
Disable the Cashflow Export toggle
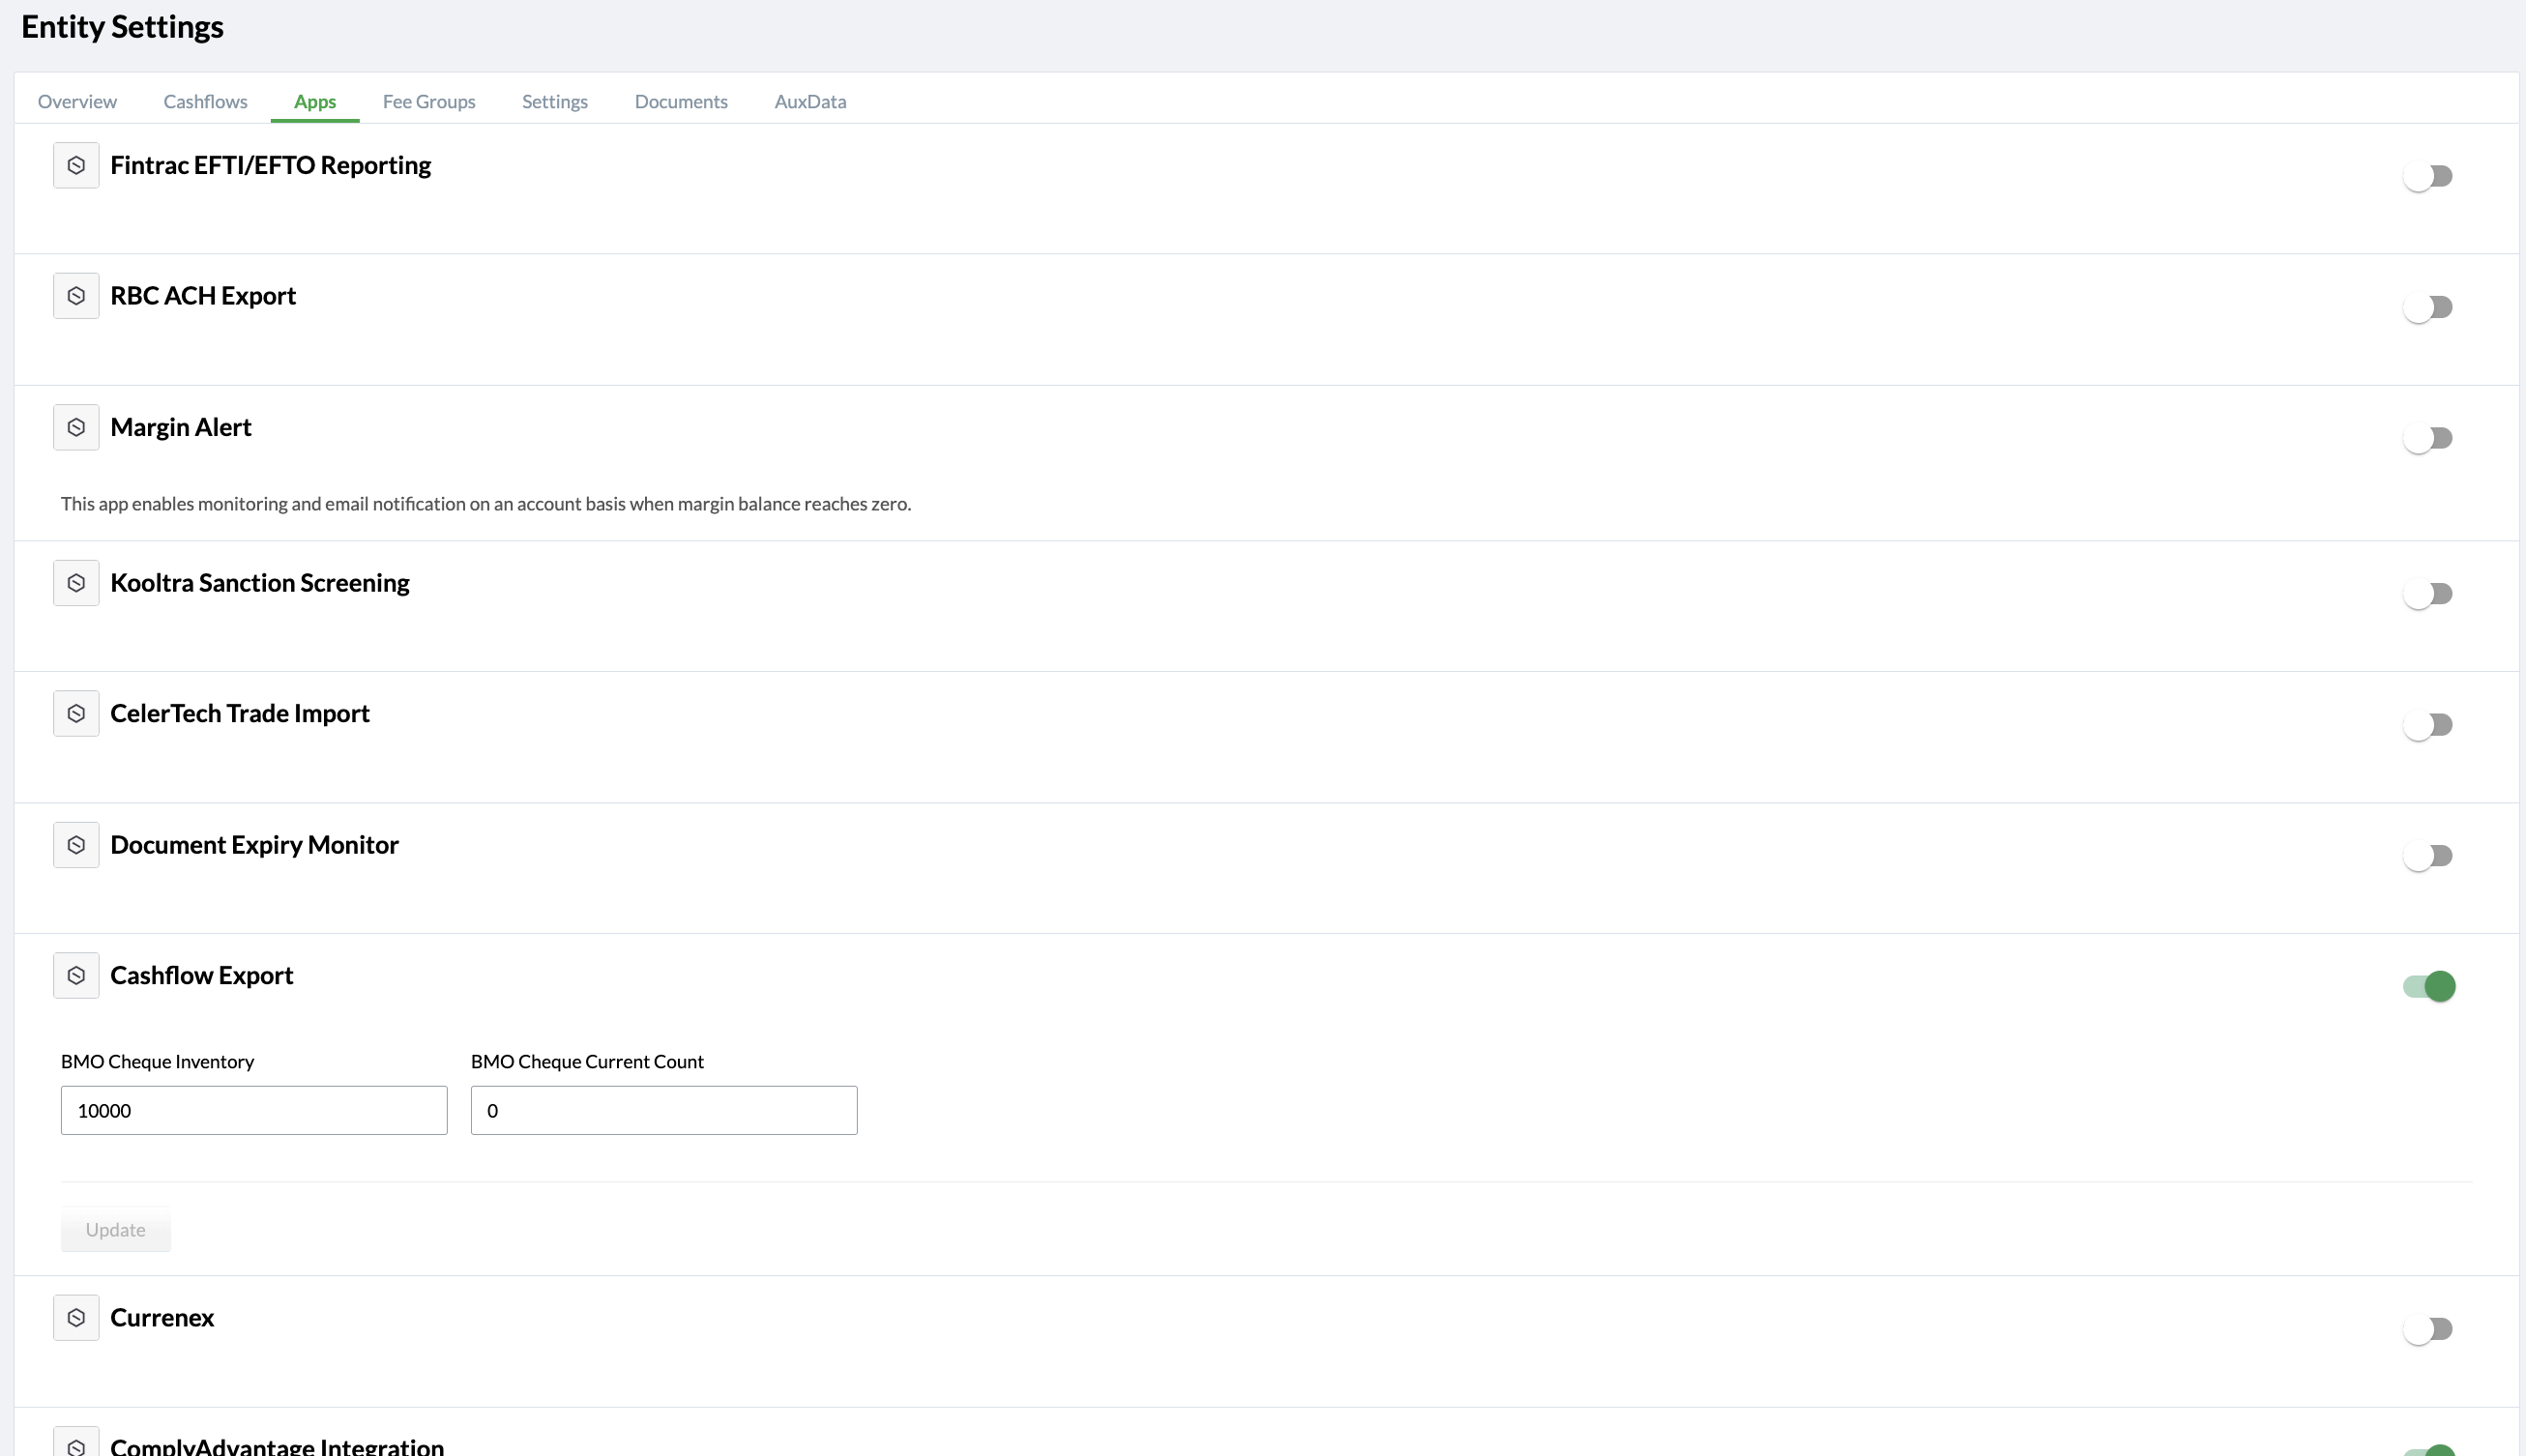[2428, 987]
